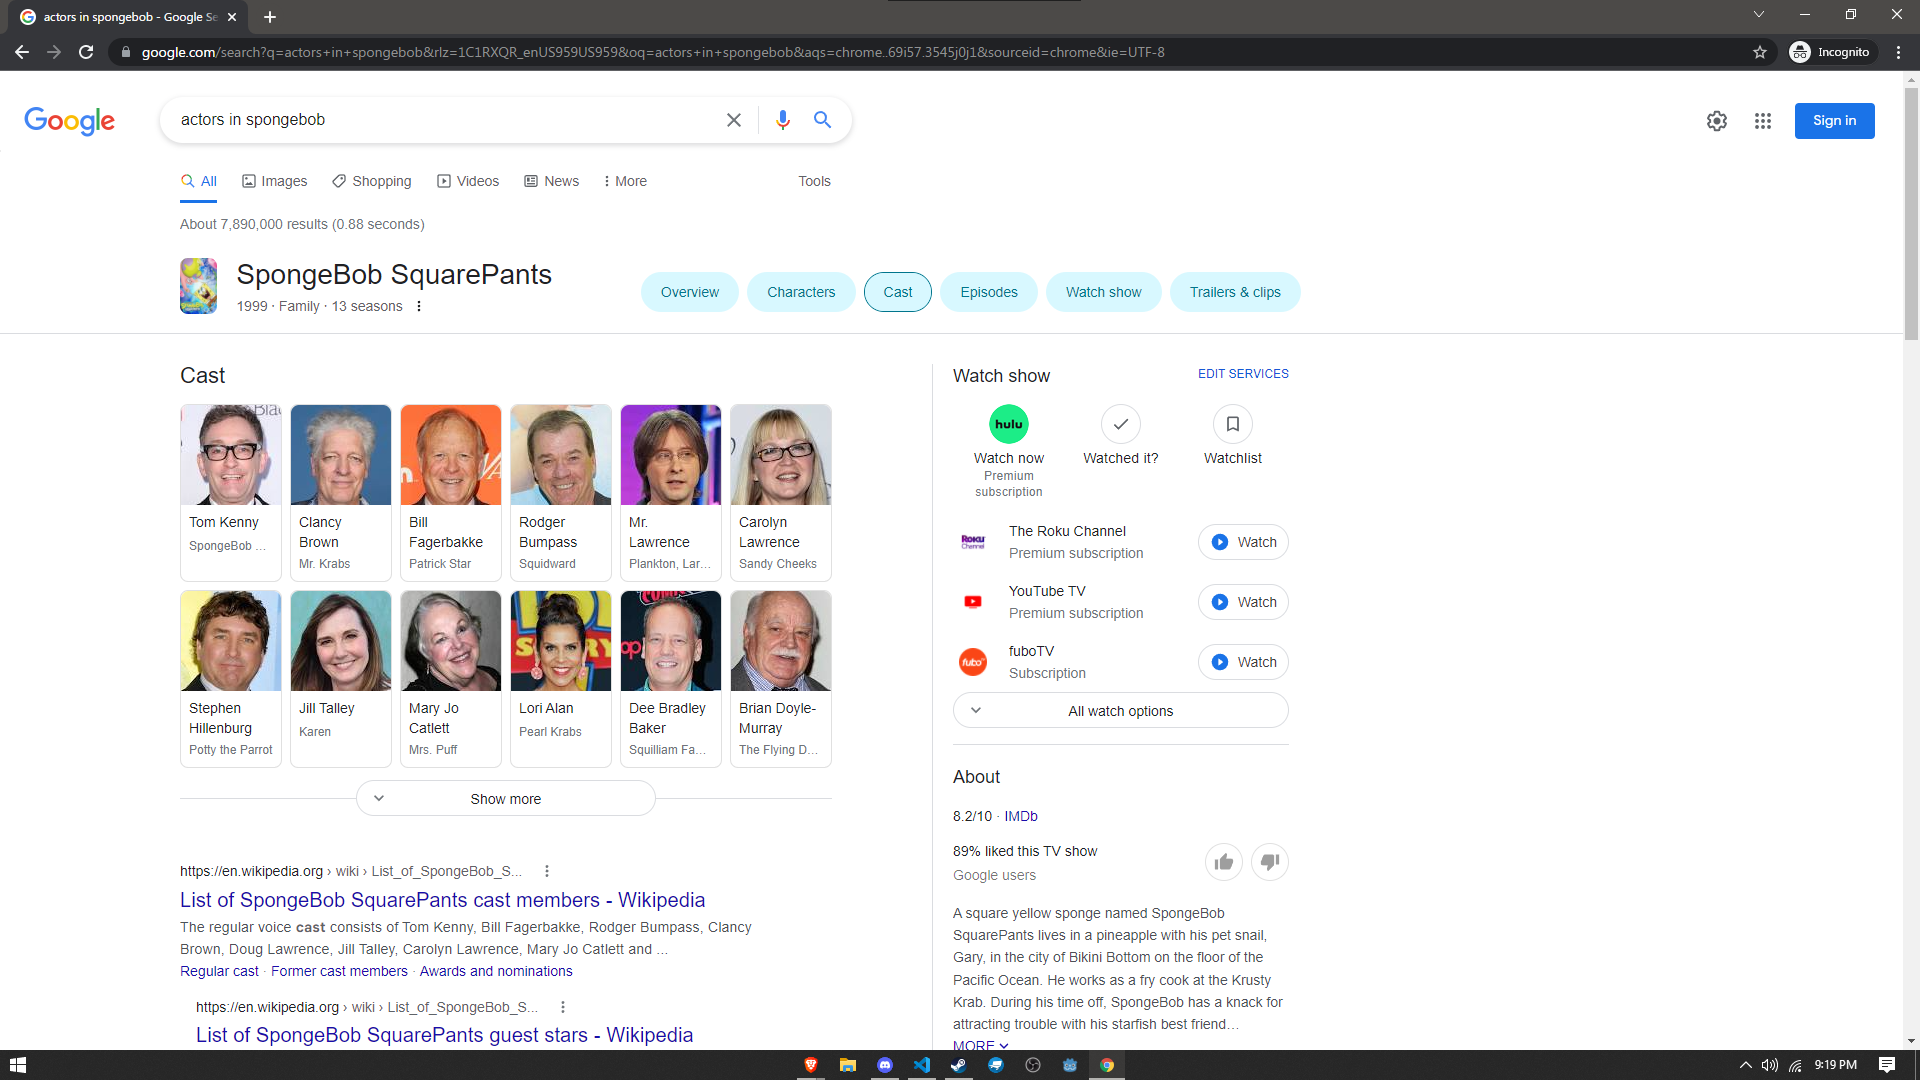Click the blue search magnifier icon
Image resolution: width=1920 pixels, height=1080 pixels.
(x=822, y=120)
